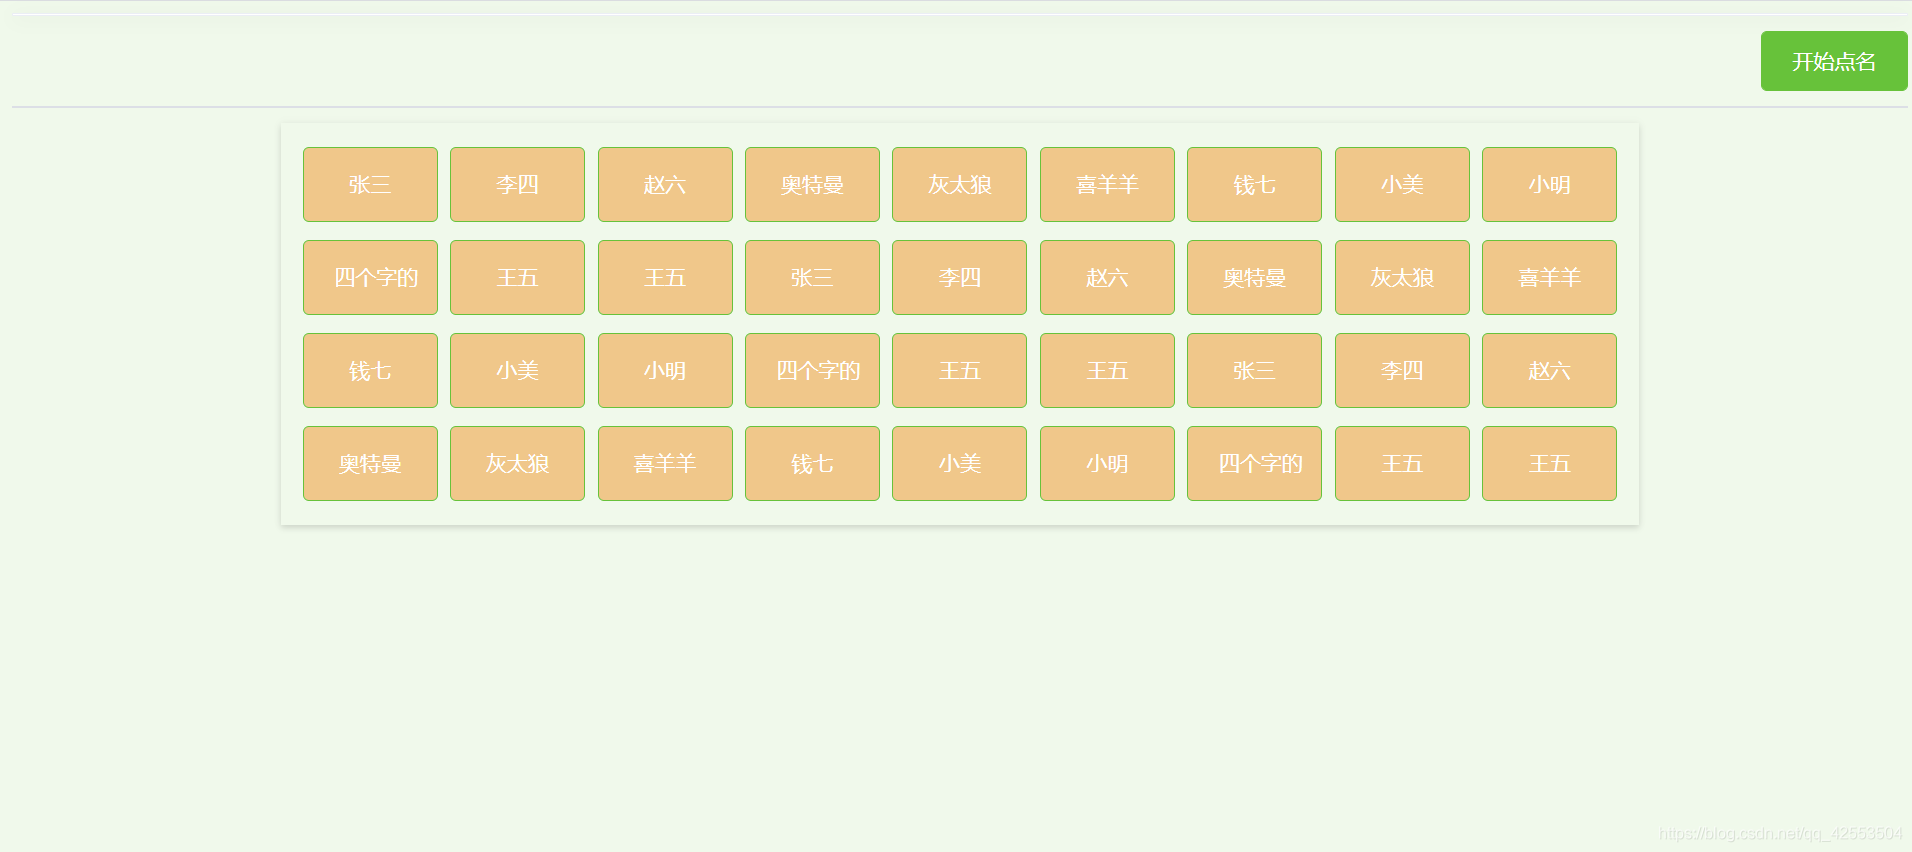This screenshot has height=852, width=1912.
Task: Click the 开始点名 button
Action: click(x=1834, y=61)
